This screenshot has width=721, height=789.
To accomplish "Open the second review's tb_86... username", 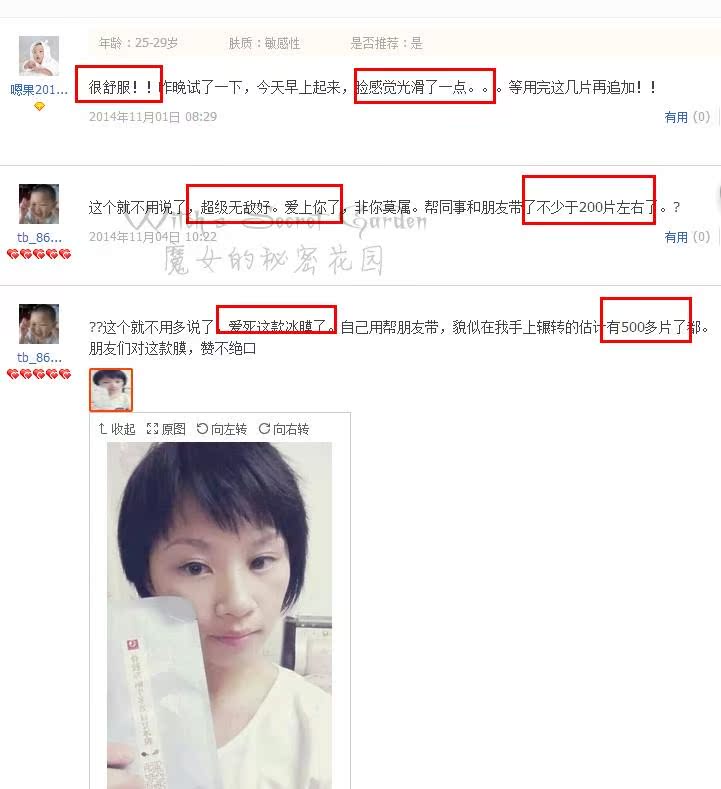I will click(39, 238).
